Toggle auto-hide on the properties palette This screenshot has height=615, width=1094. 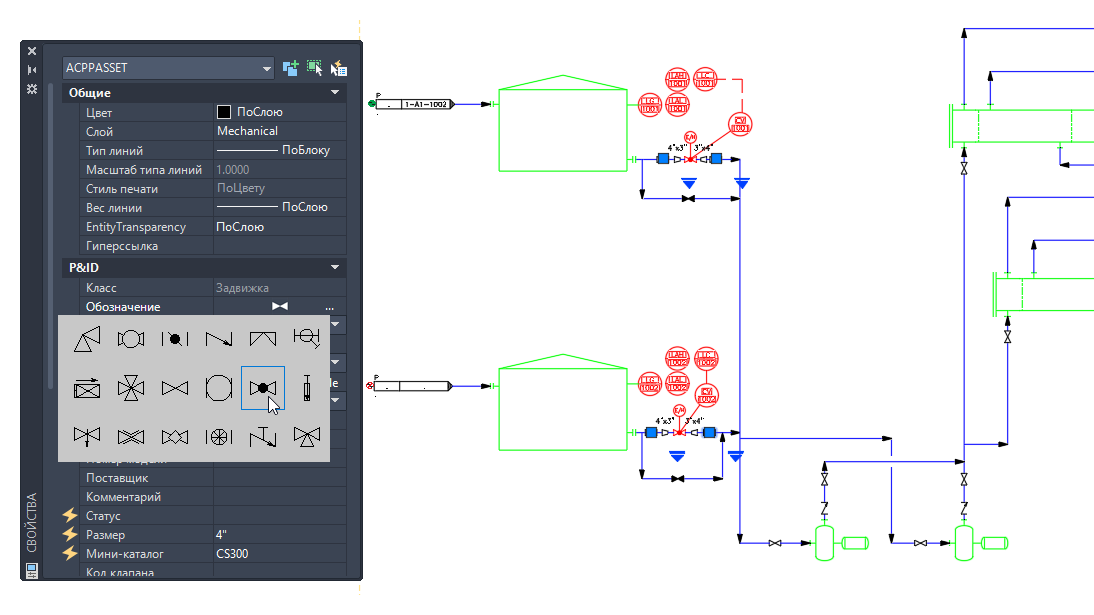[x=31, y=70]
